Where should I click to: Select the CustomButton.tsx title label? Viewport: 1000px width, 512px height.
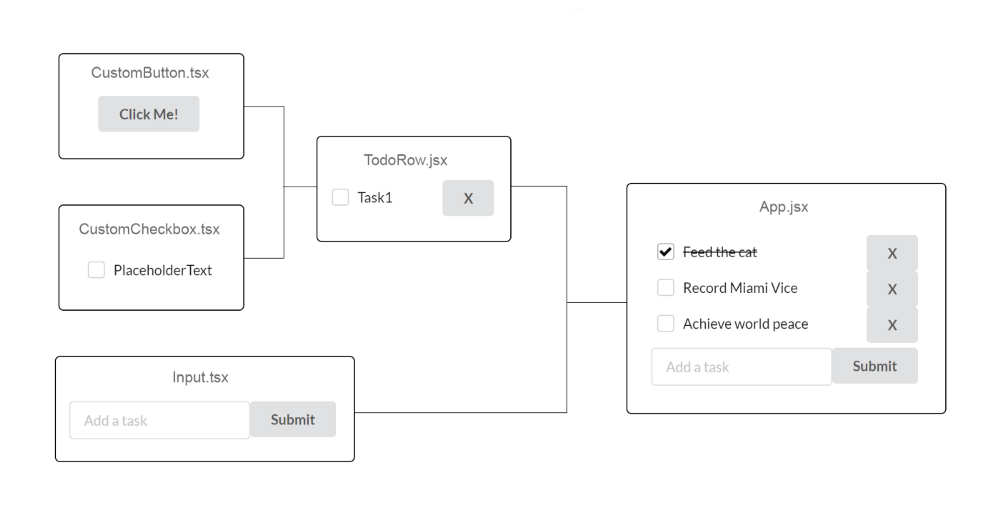pyautogui.click(x=150, y=73)
